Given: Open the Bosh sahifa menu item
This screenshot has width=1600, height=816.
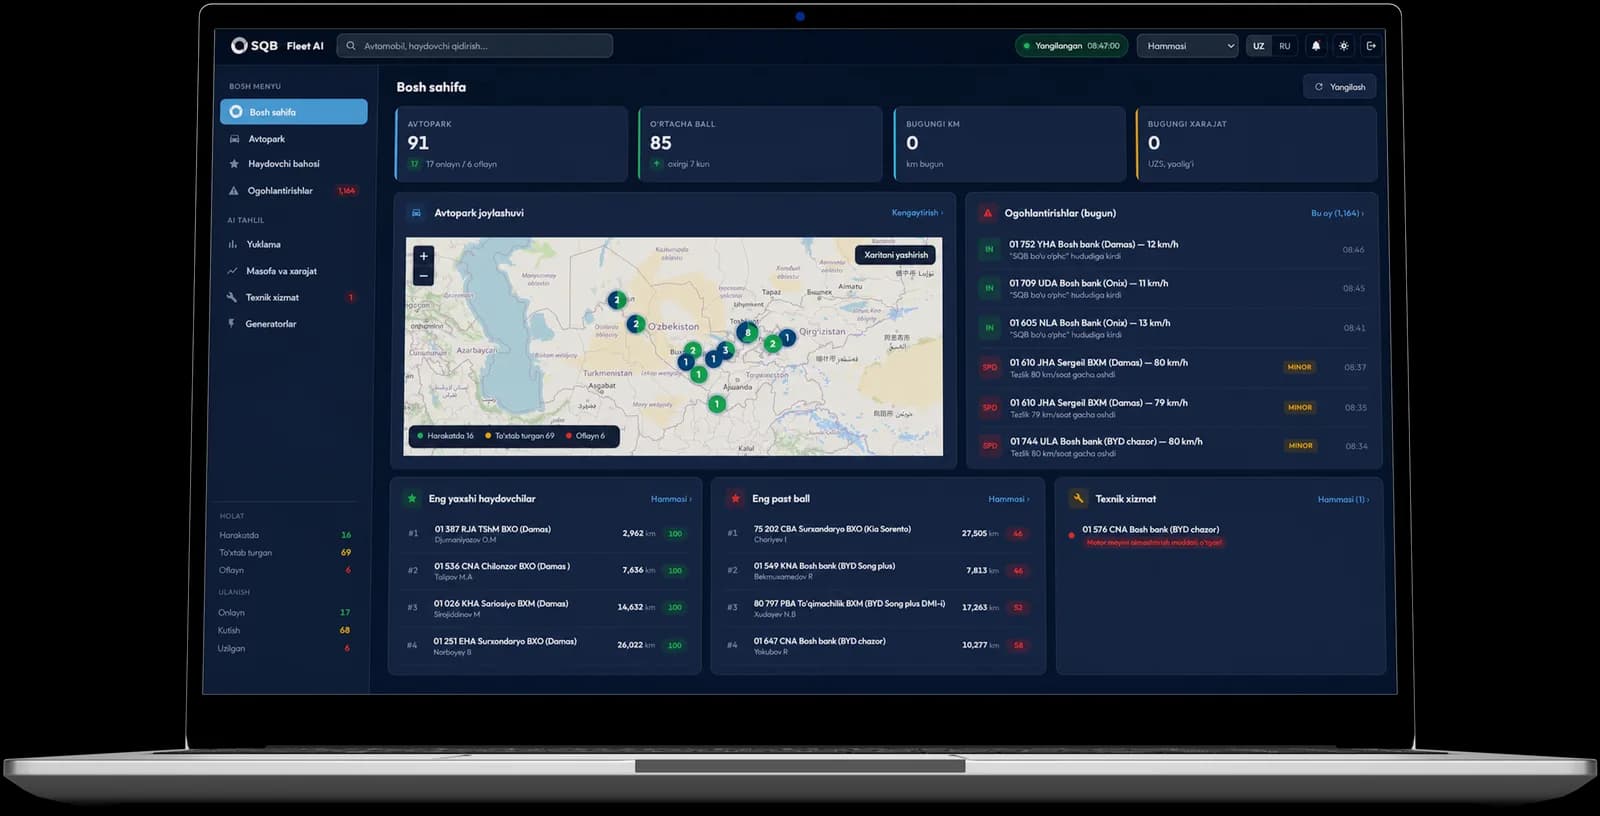Looking at the screenshot, I should [x=294, y=112].
